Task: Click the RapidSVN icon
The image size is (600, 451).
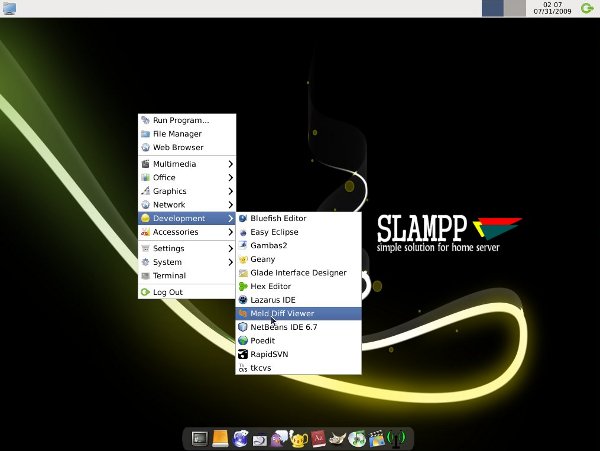Action: pyautogui.click(x=243, y=354)
